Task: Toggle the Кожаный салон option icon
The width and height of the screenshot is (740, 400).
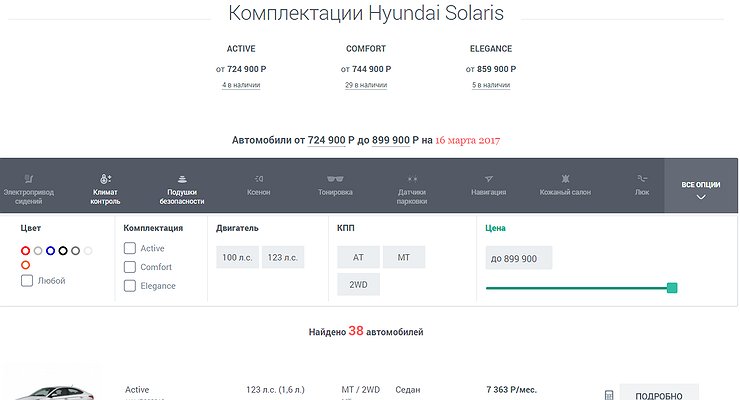Action: tap(565, 179)
